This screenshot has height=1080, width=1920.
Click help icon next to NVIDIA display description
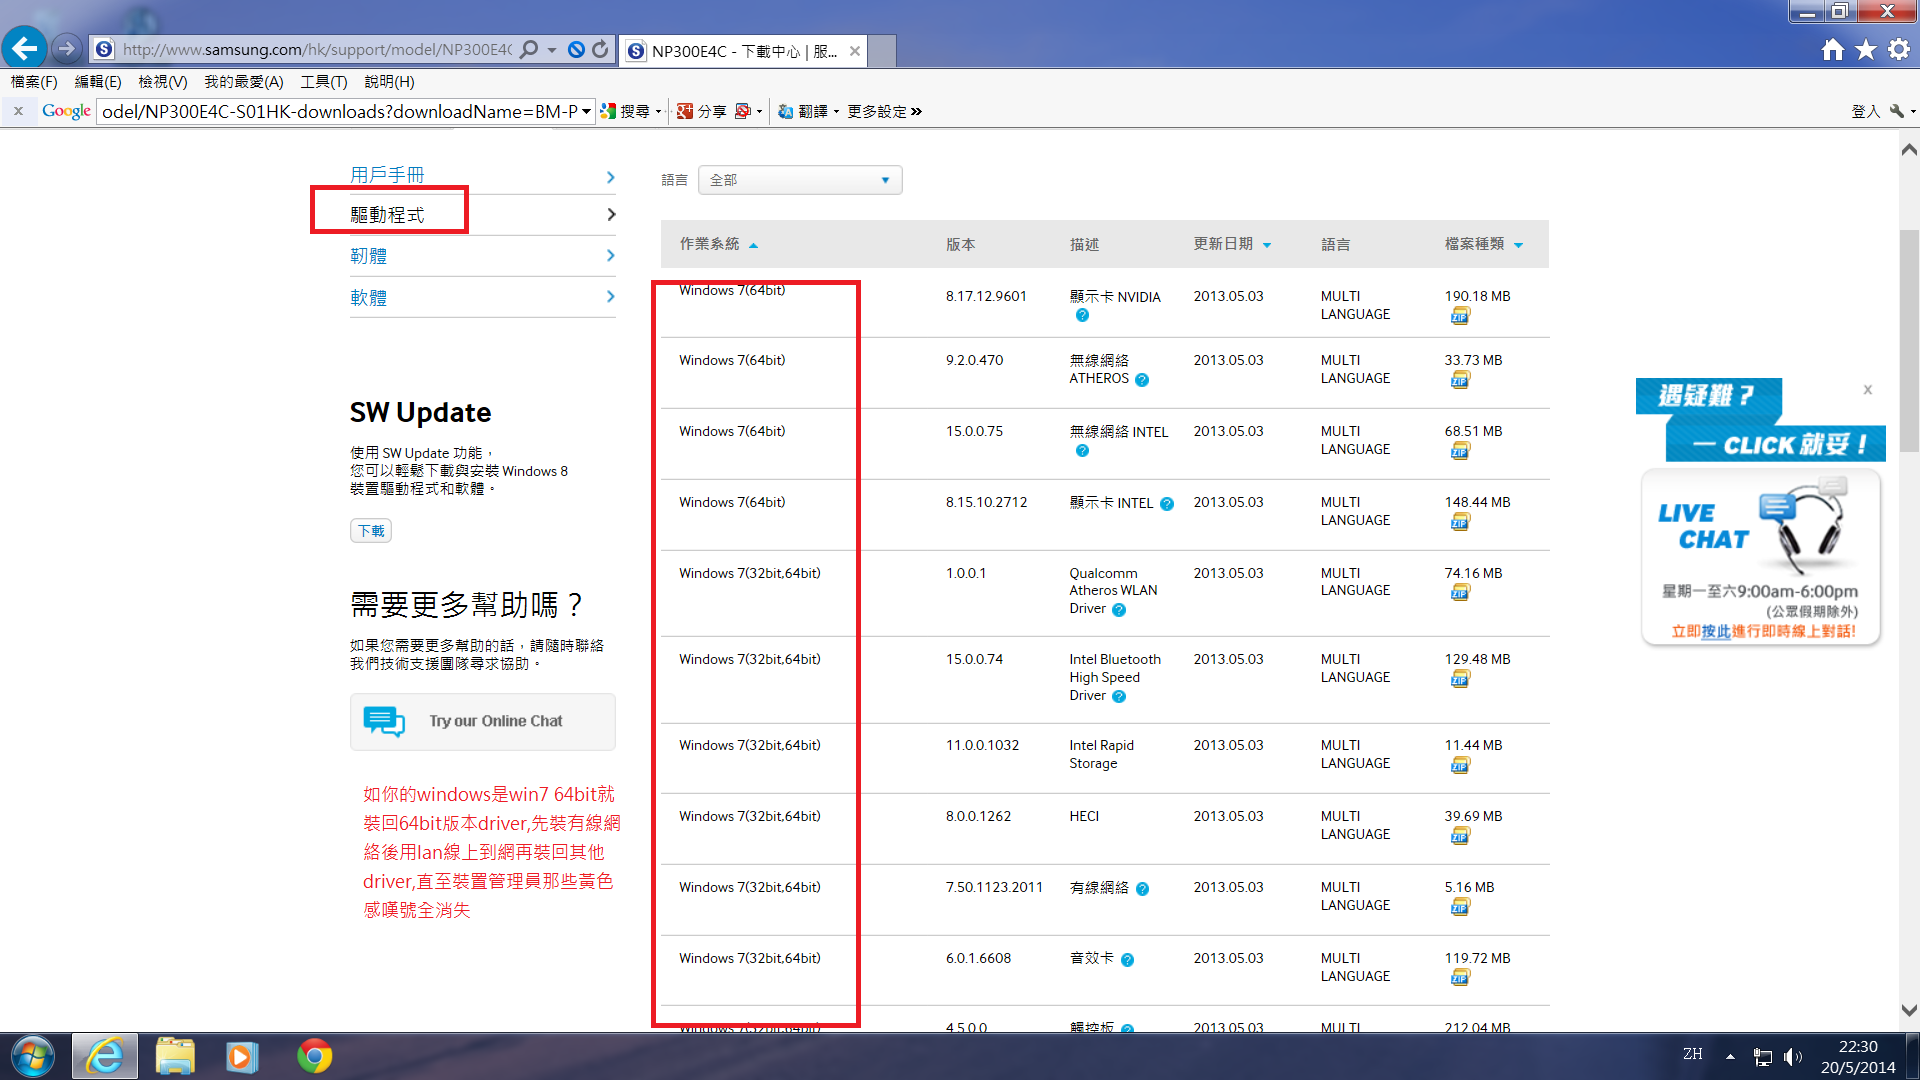(1082, 316)
